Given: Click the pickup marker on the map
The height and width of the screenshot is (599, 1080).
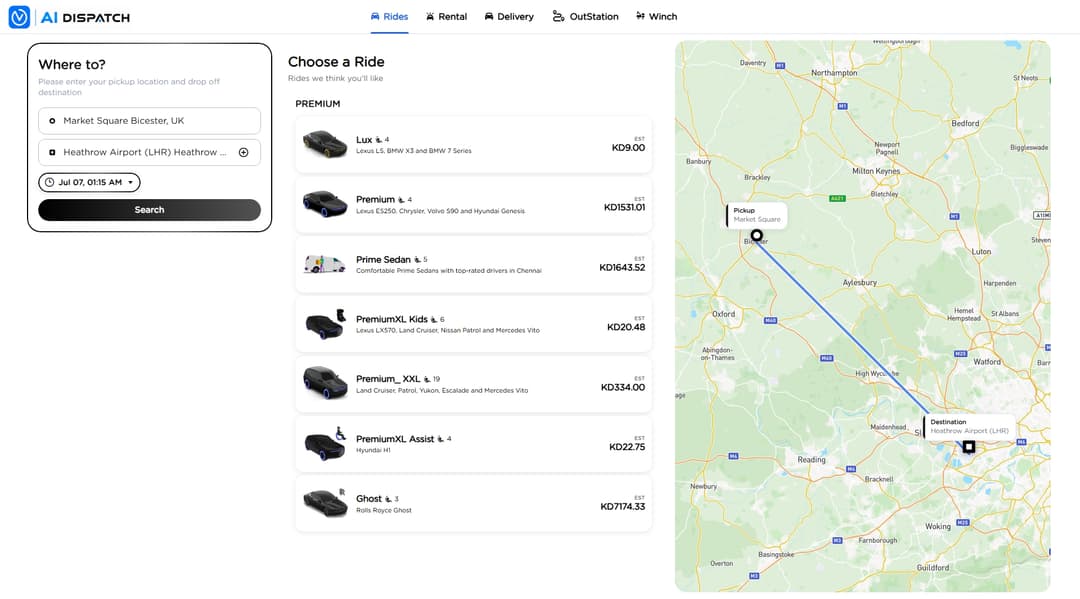Looking at the screenshot, I should [x=756, y=235].
